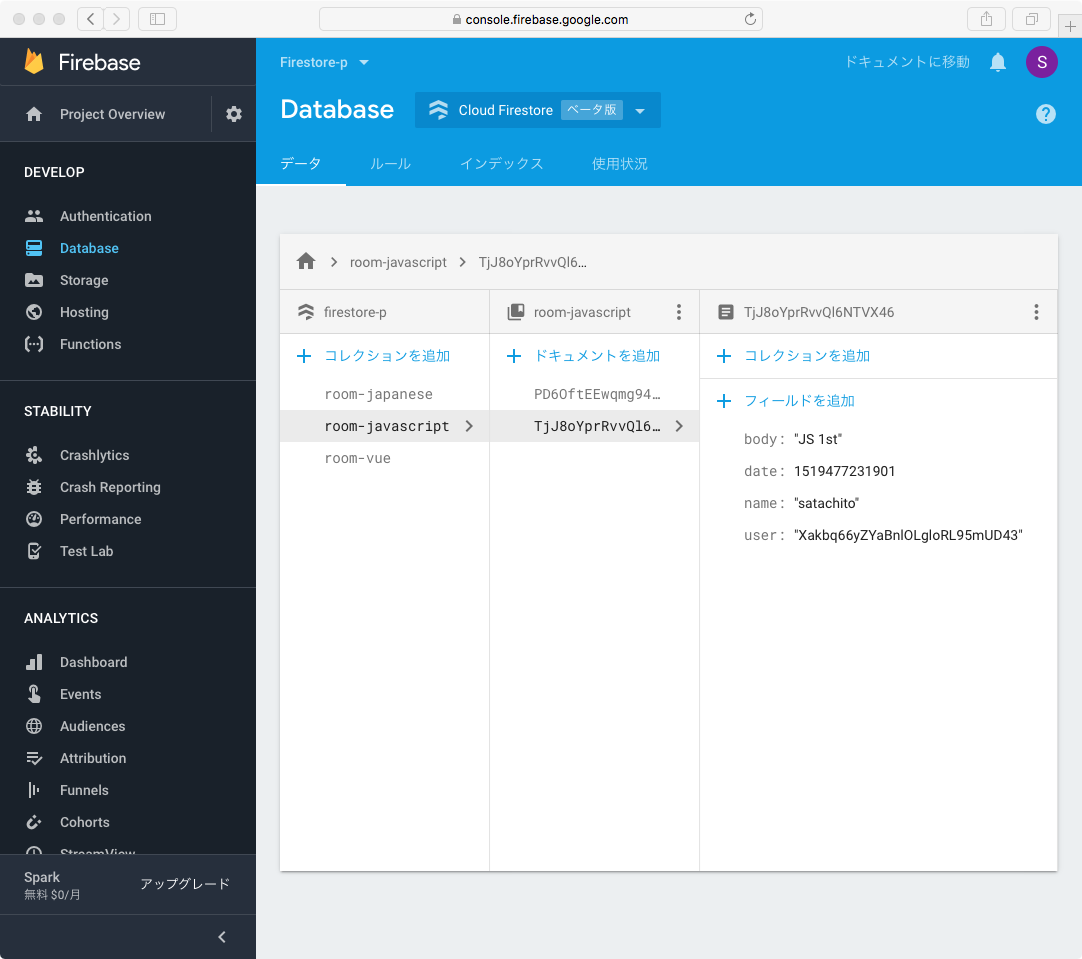
Task: Click the アップグレード upgrade button
Action: [x=185, y=884]
